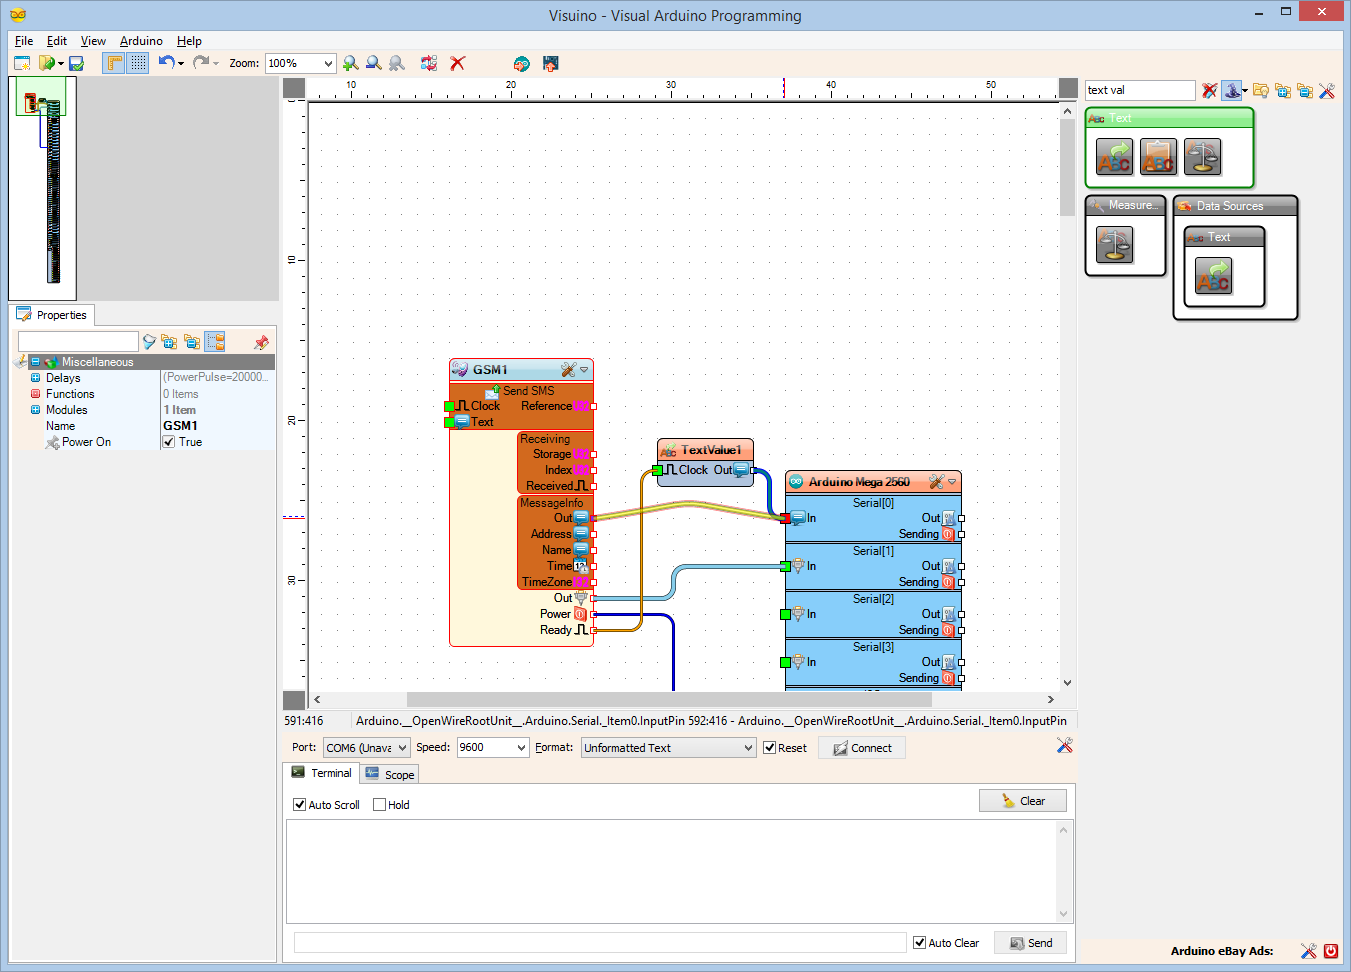Click Text Value component under Data Sources
The width and height of the screenshot is (1351, 972).
1213,276
